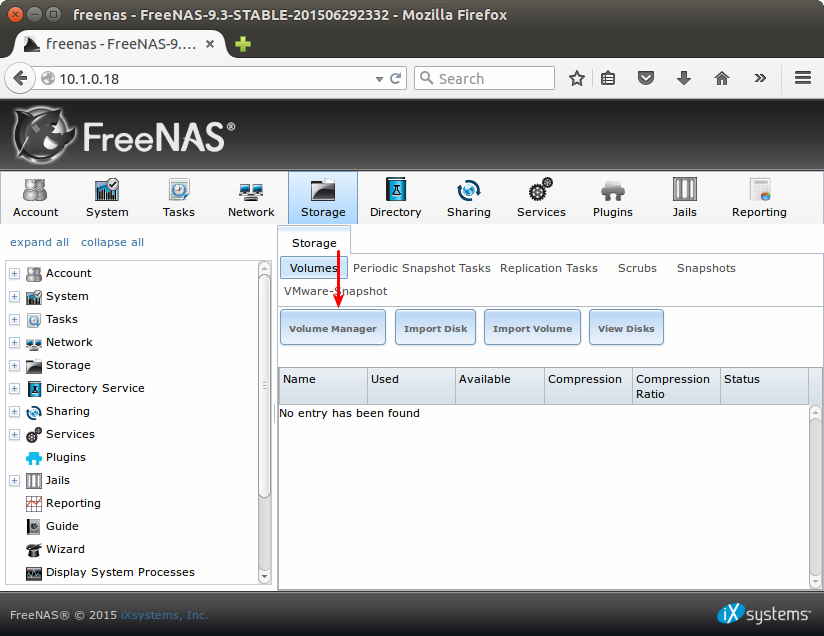This screenshot has height=636, width=824.
Task: Go back with browser back arrow
Action: point(20,78)
